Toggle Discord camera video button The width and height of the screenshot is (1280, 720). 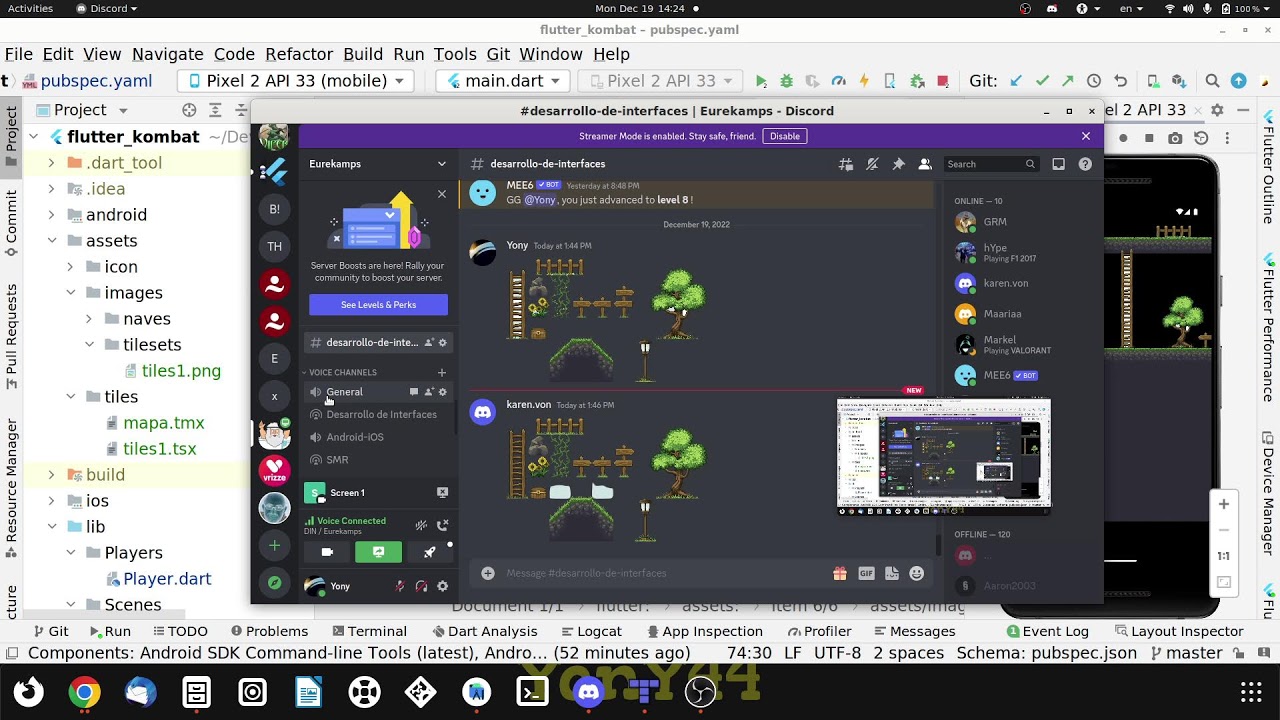[x=327, y=552]
